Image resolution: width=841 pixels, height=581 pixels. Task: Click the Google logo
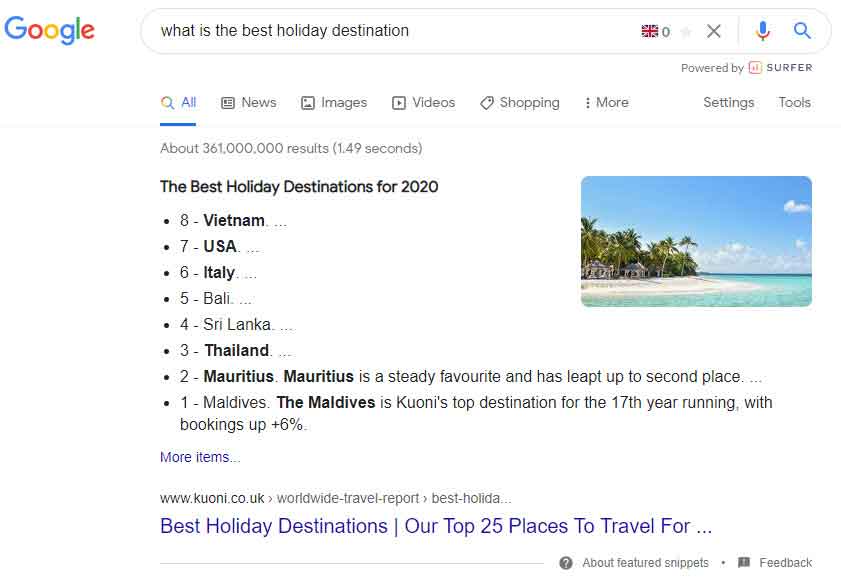pos(50,30)
